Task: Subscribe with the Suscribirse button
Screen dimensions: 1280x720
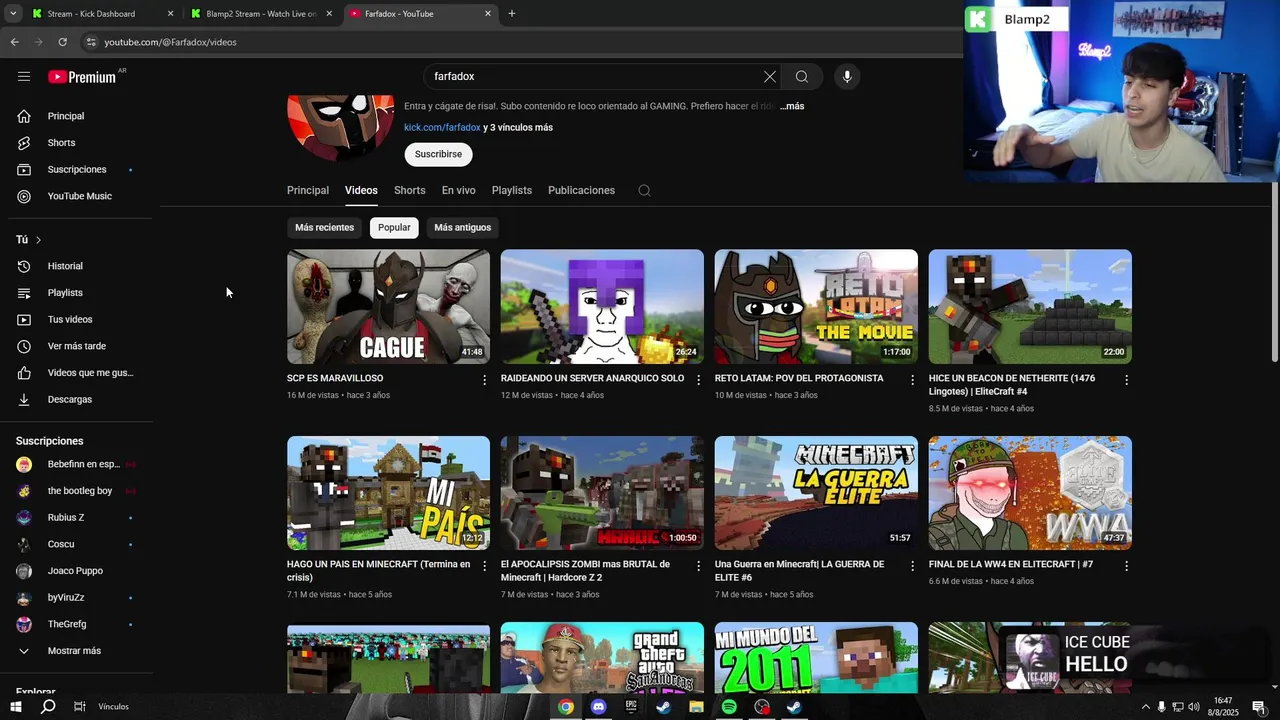Action: tap(438, 154)
